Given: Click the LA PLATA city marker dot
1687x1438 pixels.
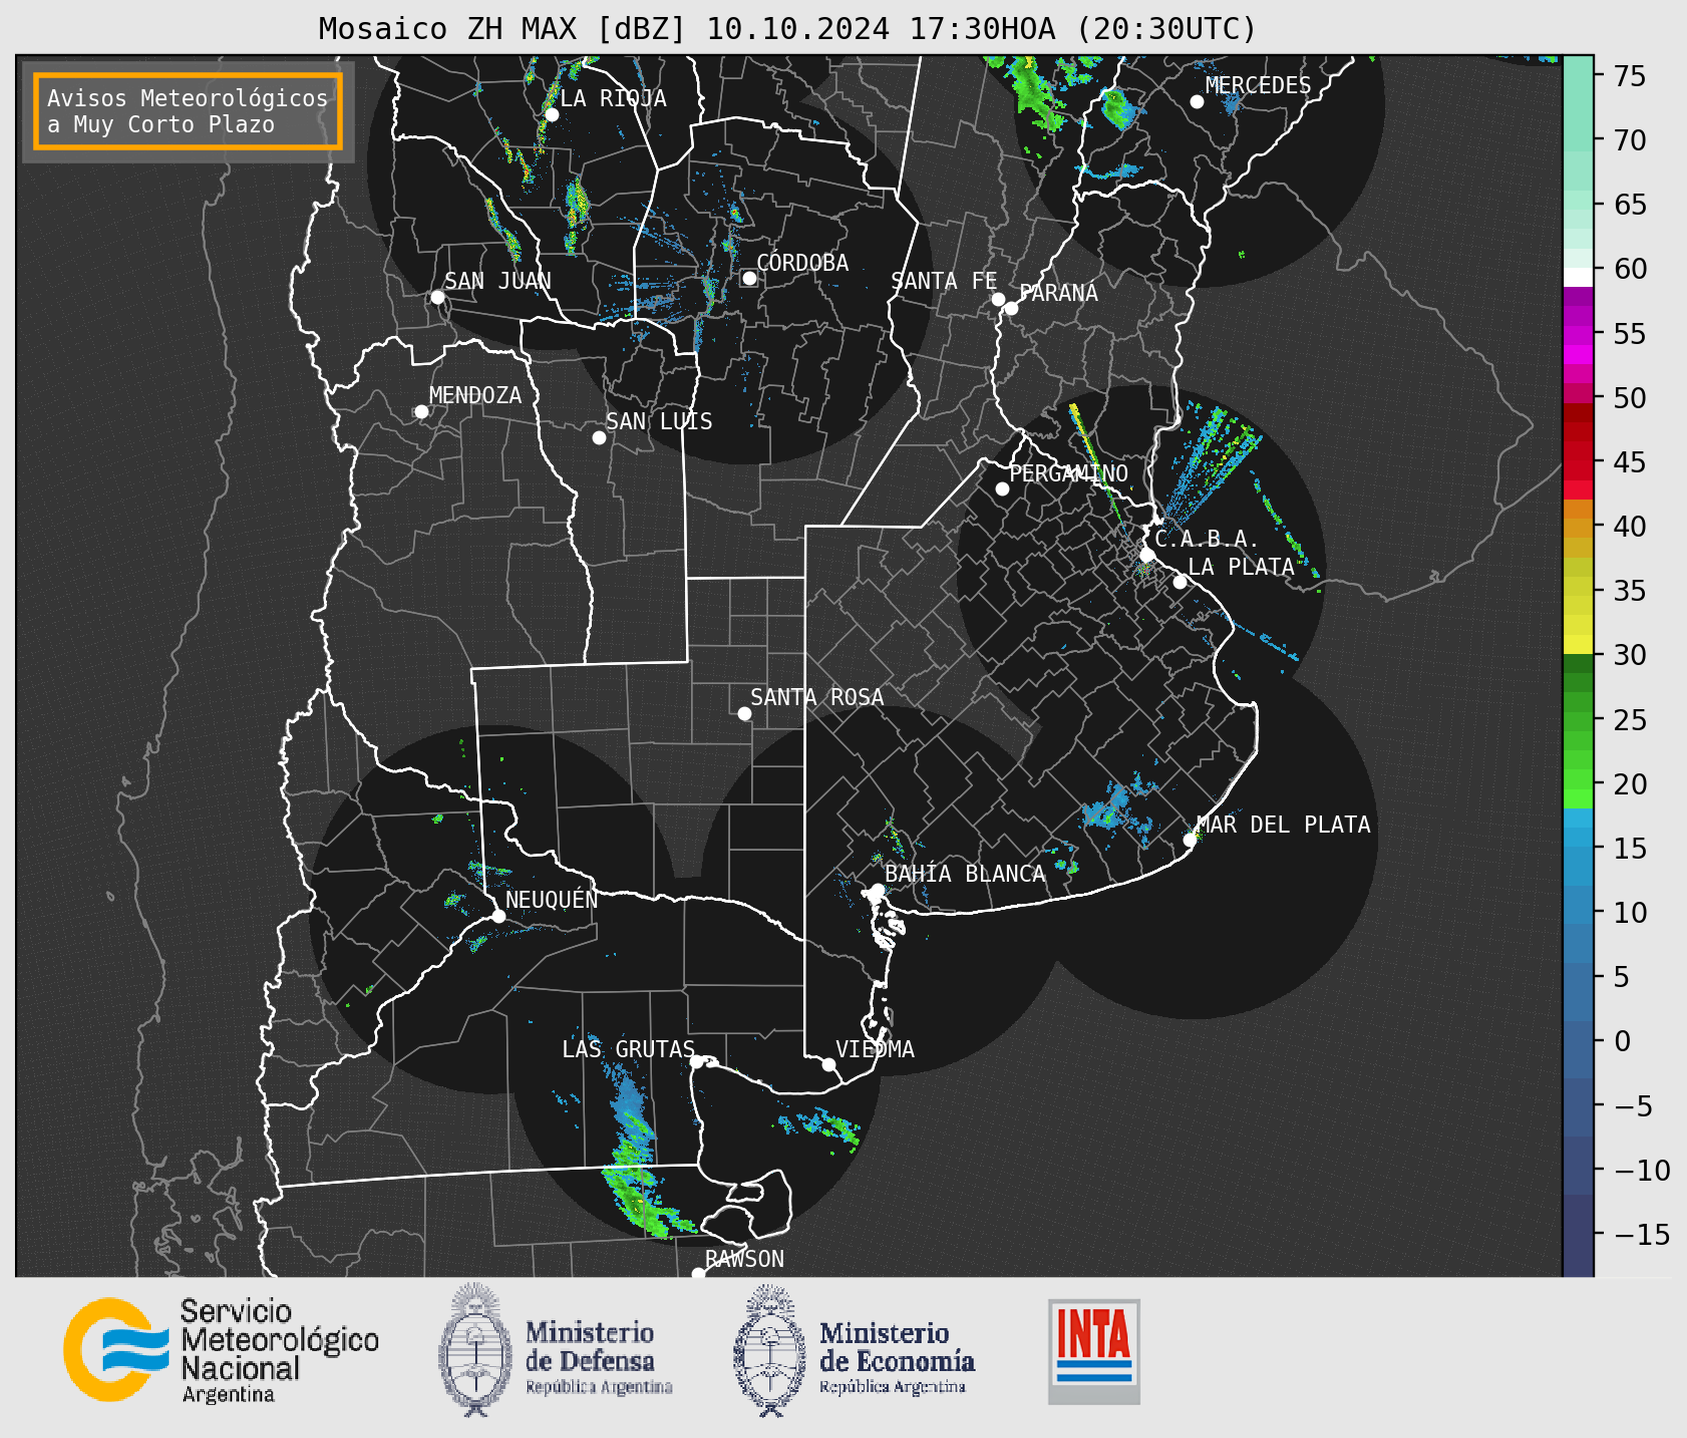Looking at the screenshot, I should [x=1180, y=582].
